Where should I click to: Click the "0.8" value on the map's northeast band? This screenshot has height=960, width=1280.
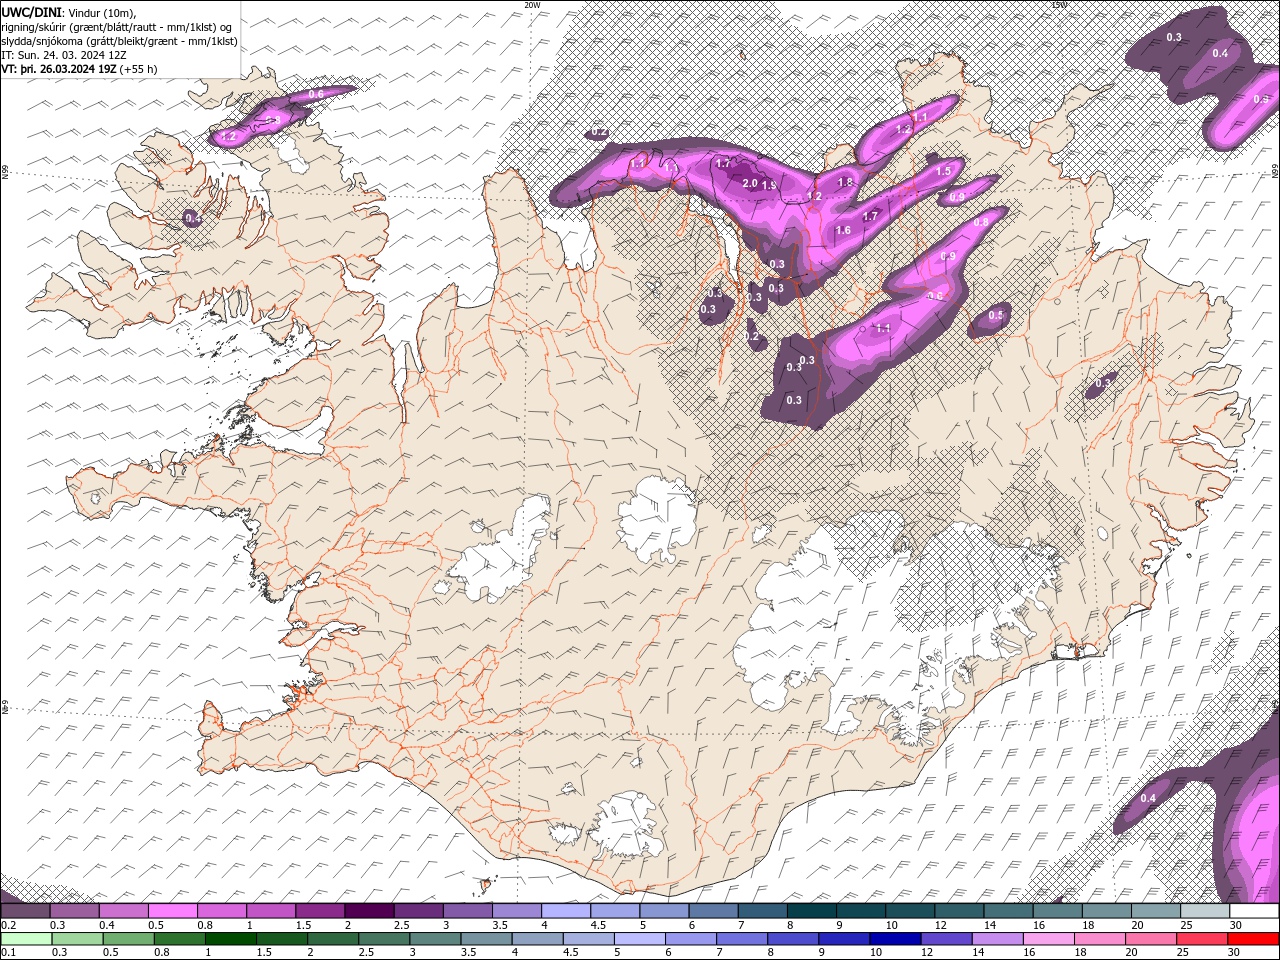(x=981, y=222)
